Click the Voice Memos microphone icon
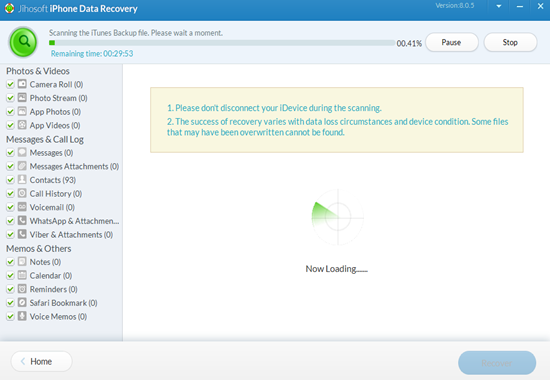 tap(22, 316)
